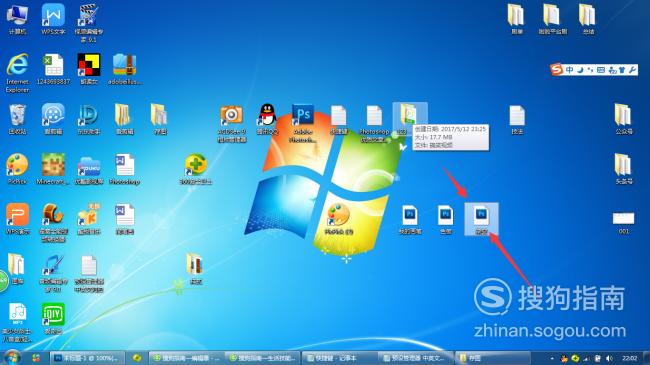Select the blue Youku folder shortcut
Image resolution: width=650 pixels, height=365 pixels.
tap(89, 169)
